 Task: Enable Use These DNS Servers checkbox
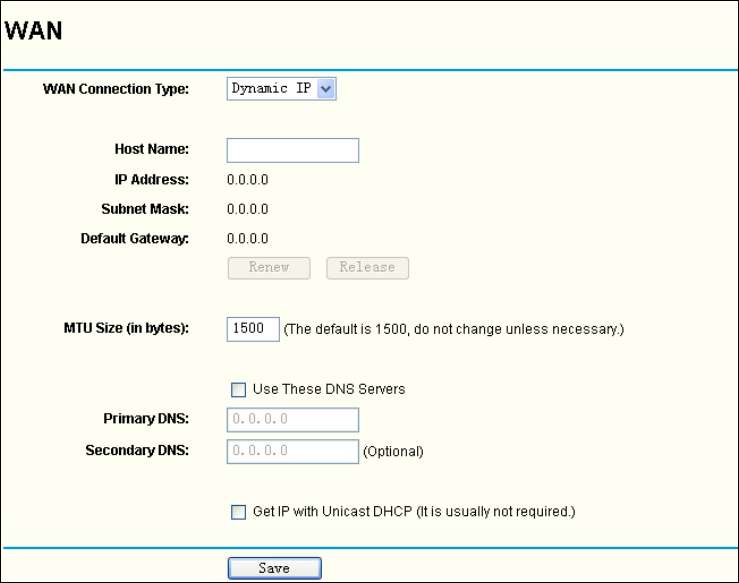coord(238,390)
